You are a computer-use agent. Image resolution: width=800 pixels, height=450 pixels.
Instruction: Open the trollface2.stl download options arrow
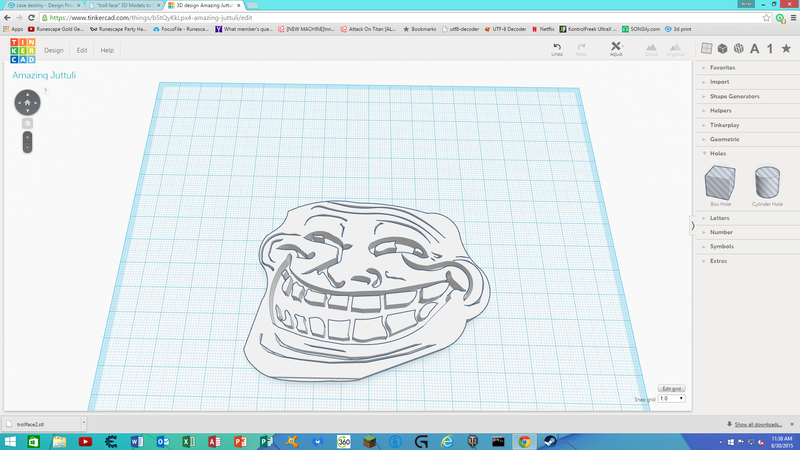pos(84,423)
